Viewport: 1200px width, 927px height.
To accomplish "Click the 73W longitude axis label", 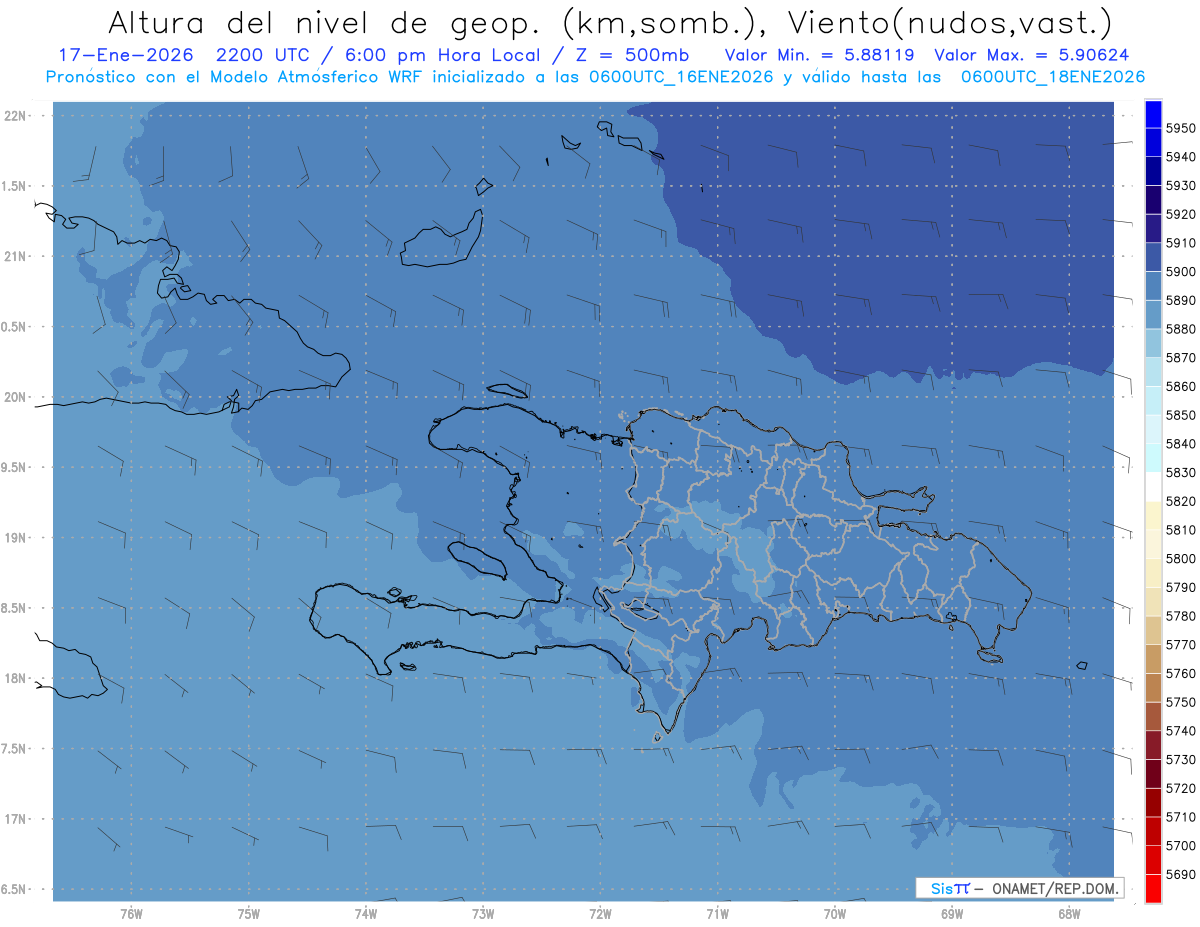I will pos(483,913).
